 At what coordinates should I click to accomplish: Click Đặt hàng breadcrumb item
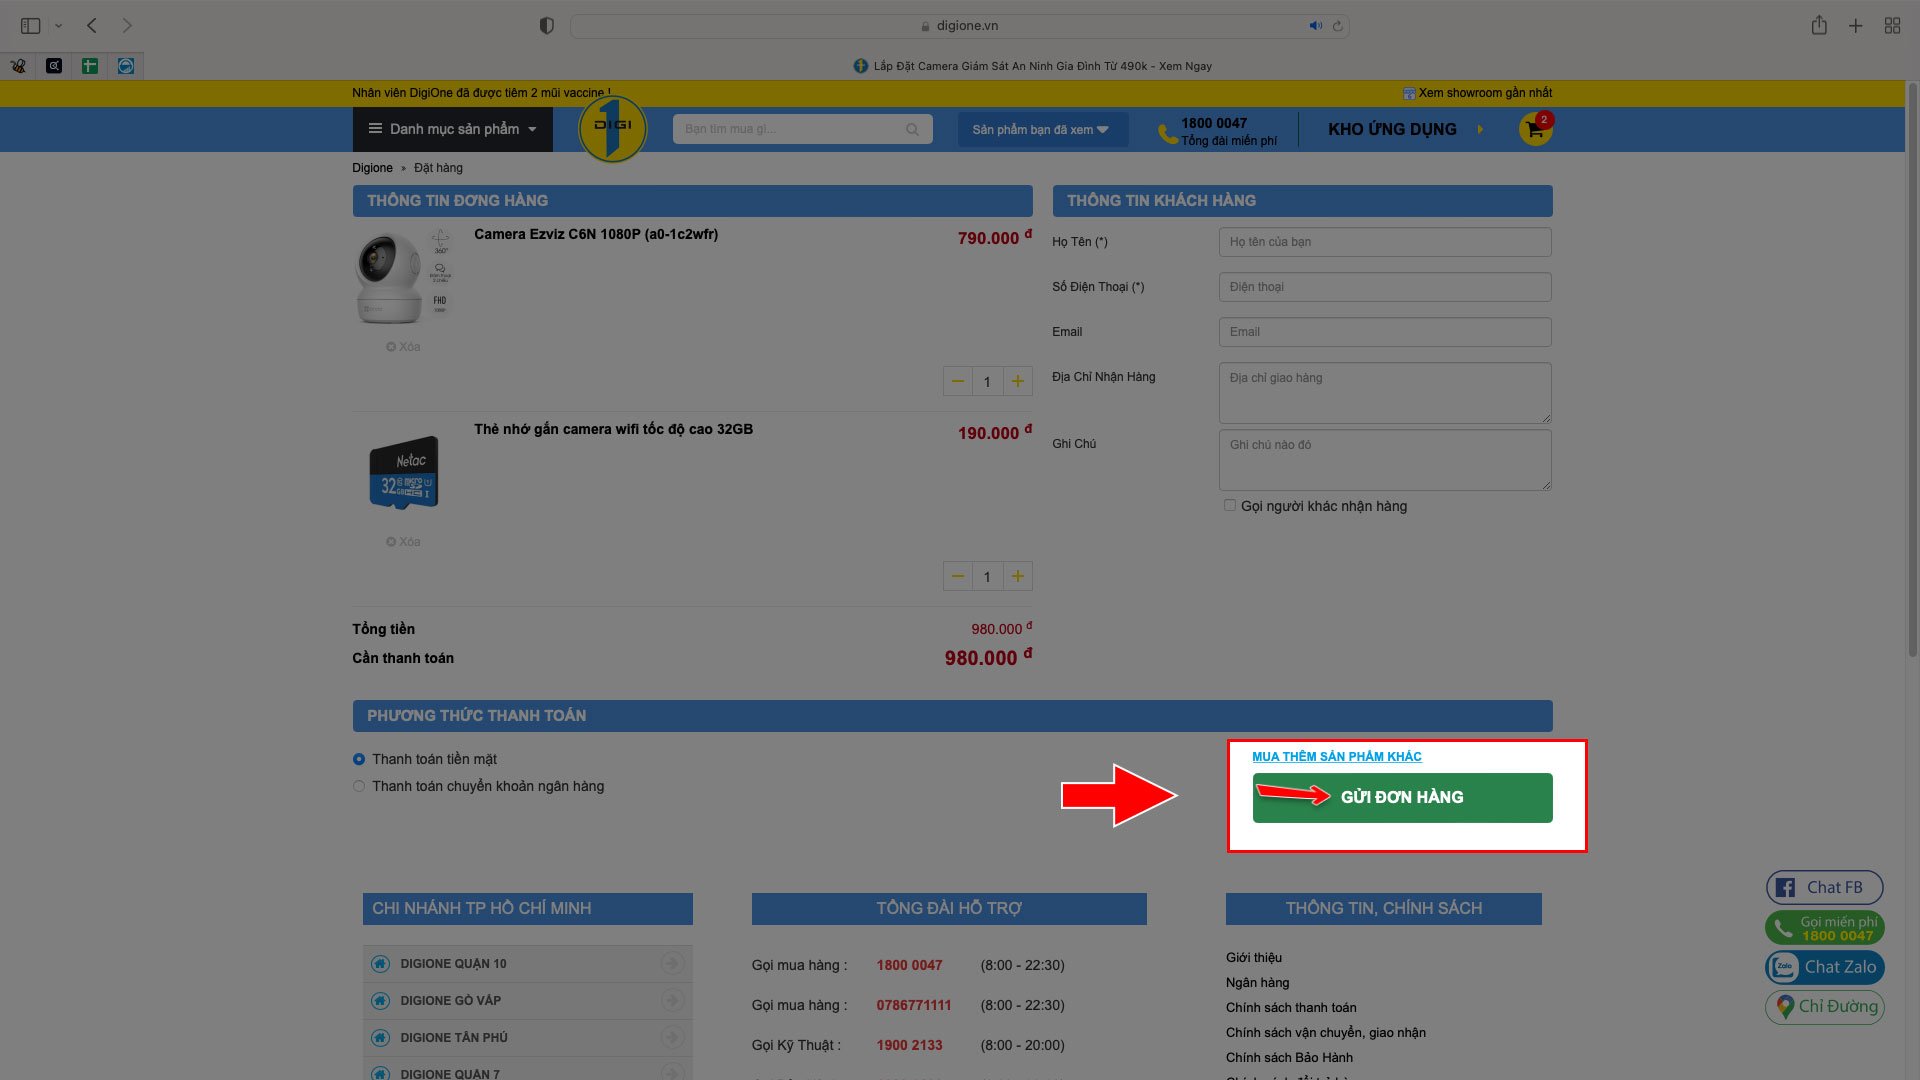438,168
